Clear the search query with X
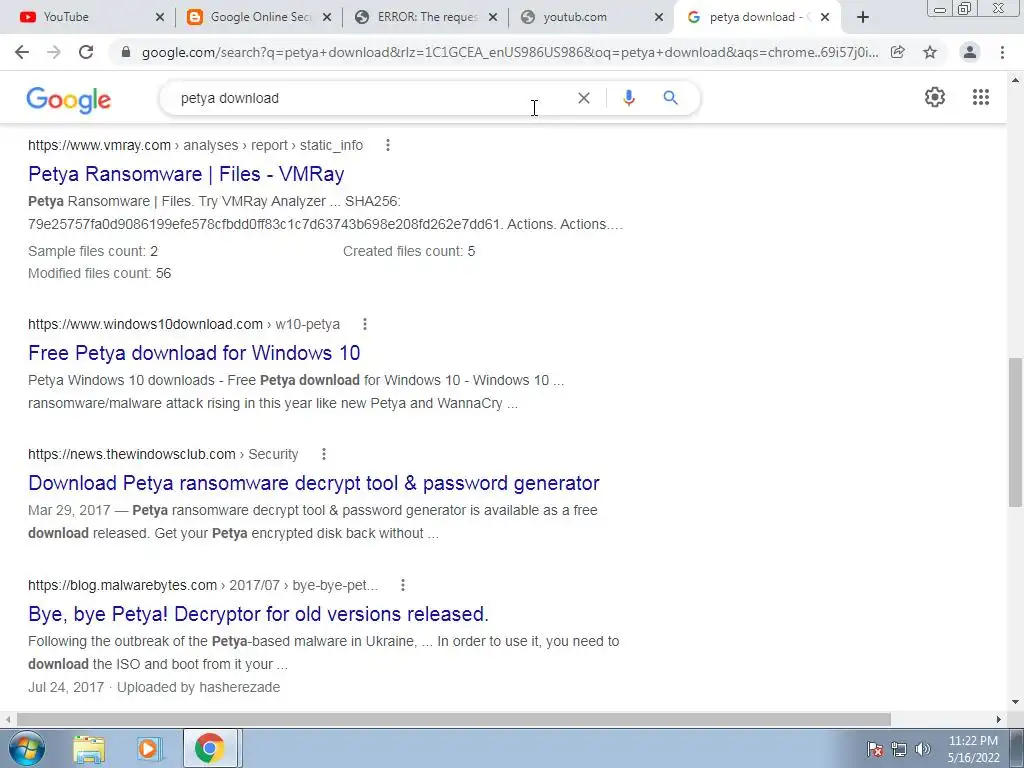Image resolution: width=1024 pixels, height=768 pixels. point(584,98)
